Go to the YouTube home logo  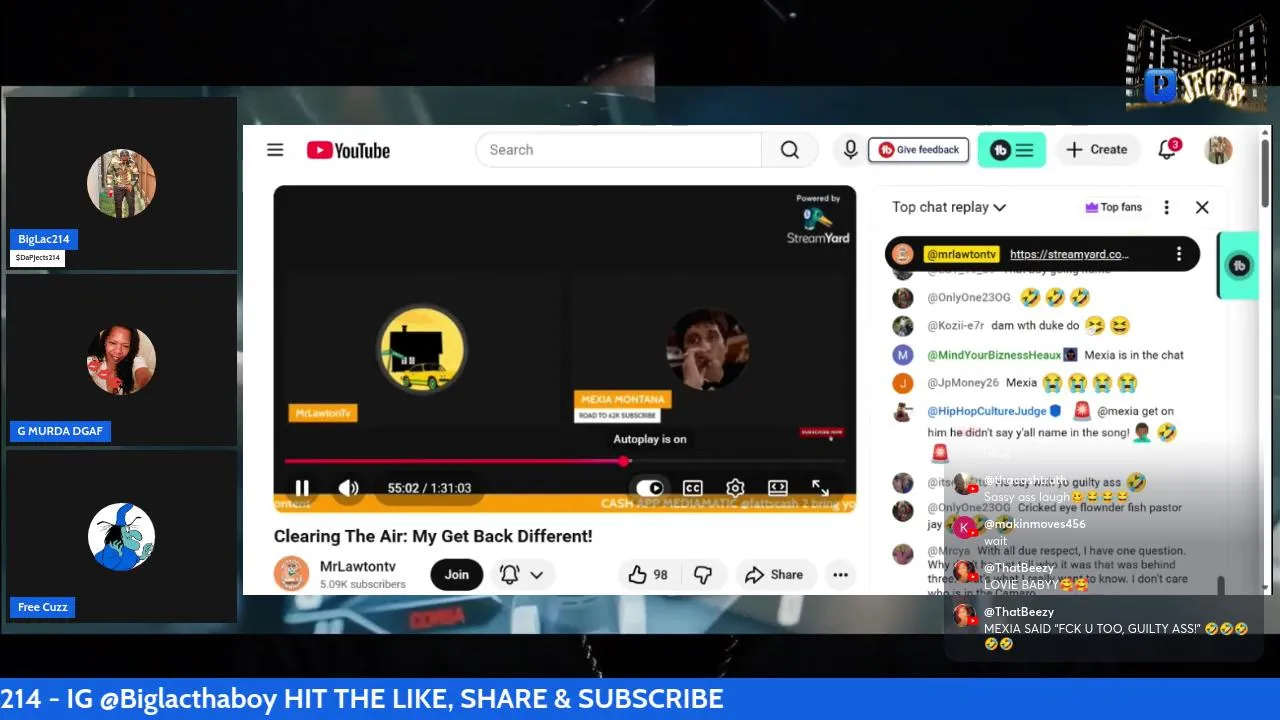tap(348, 150)
